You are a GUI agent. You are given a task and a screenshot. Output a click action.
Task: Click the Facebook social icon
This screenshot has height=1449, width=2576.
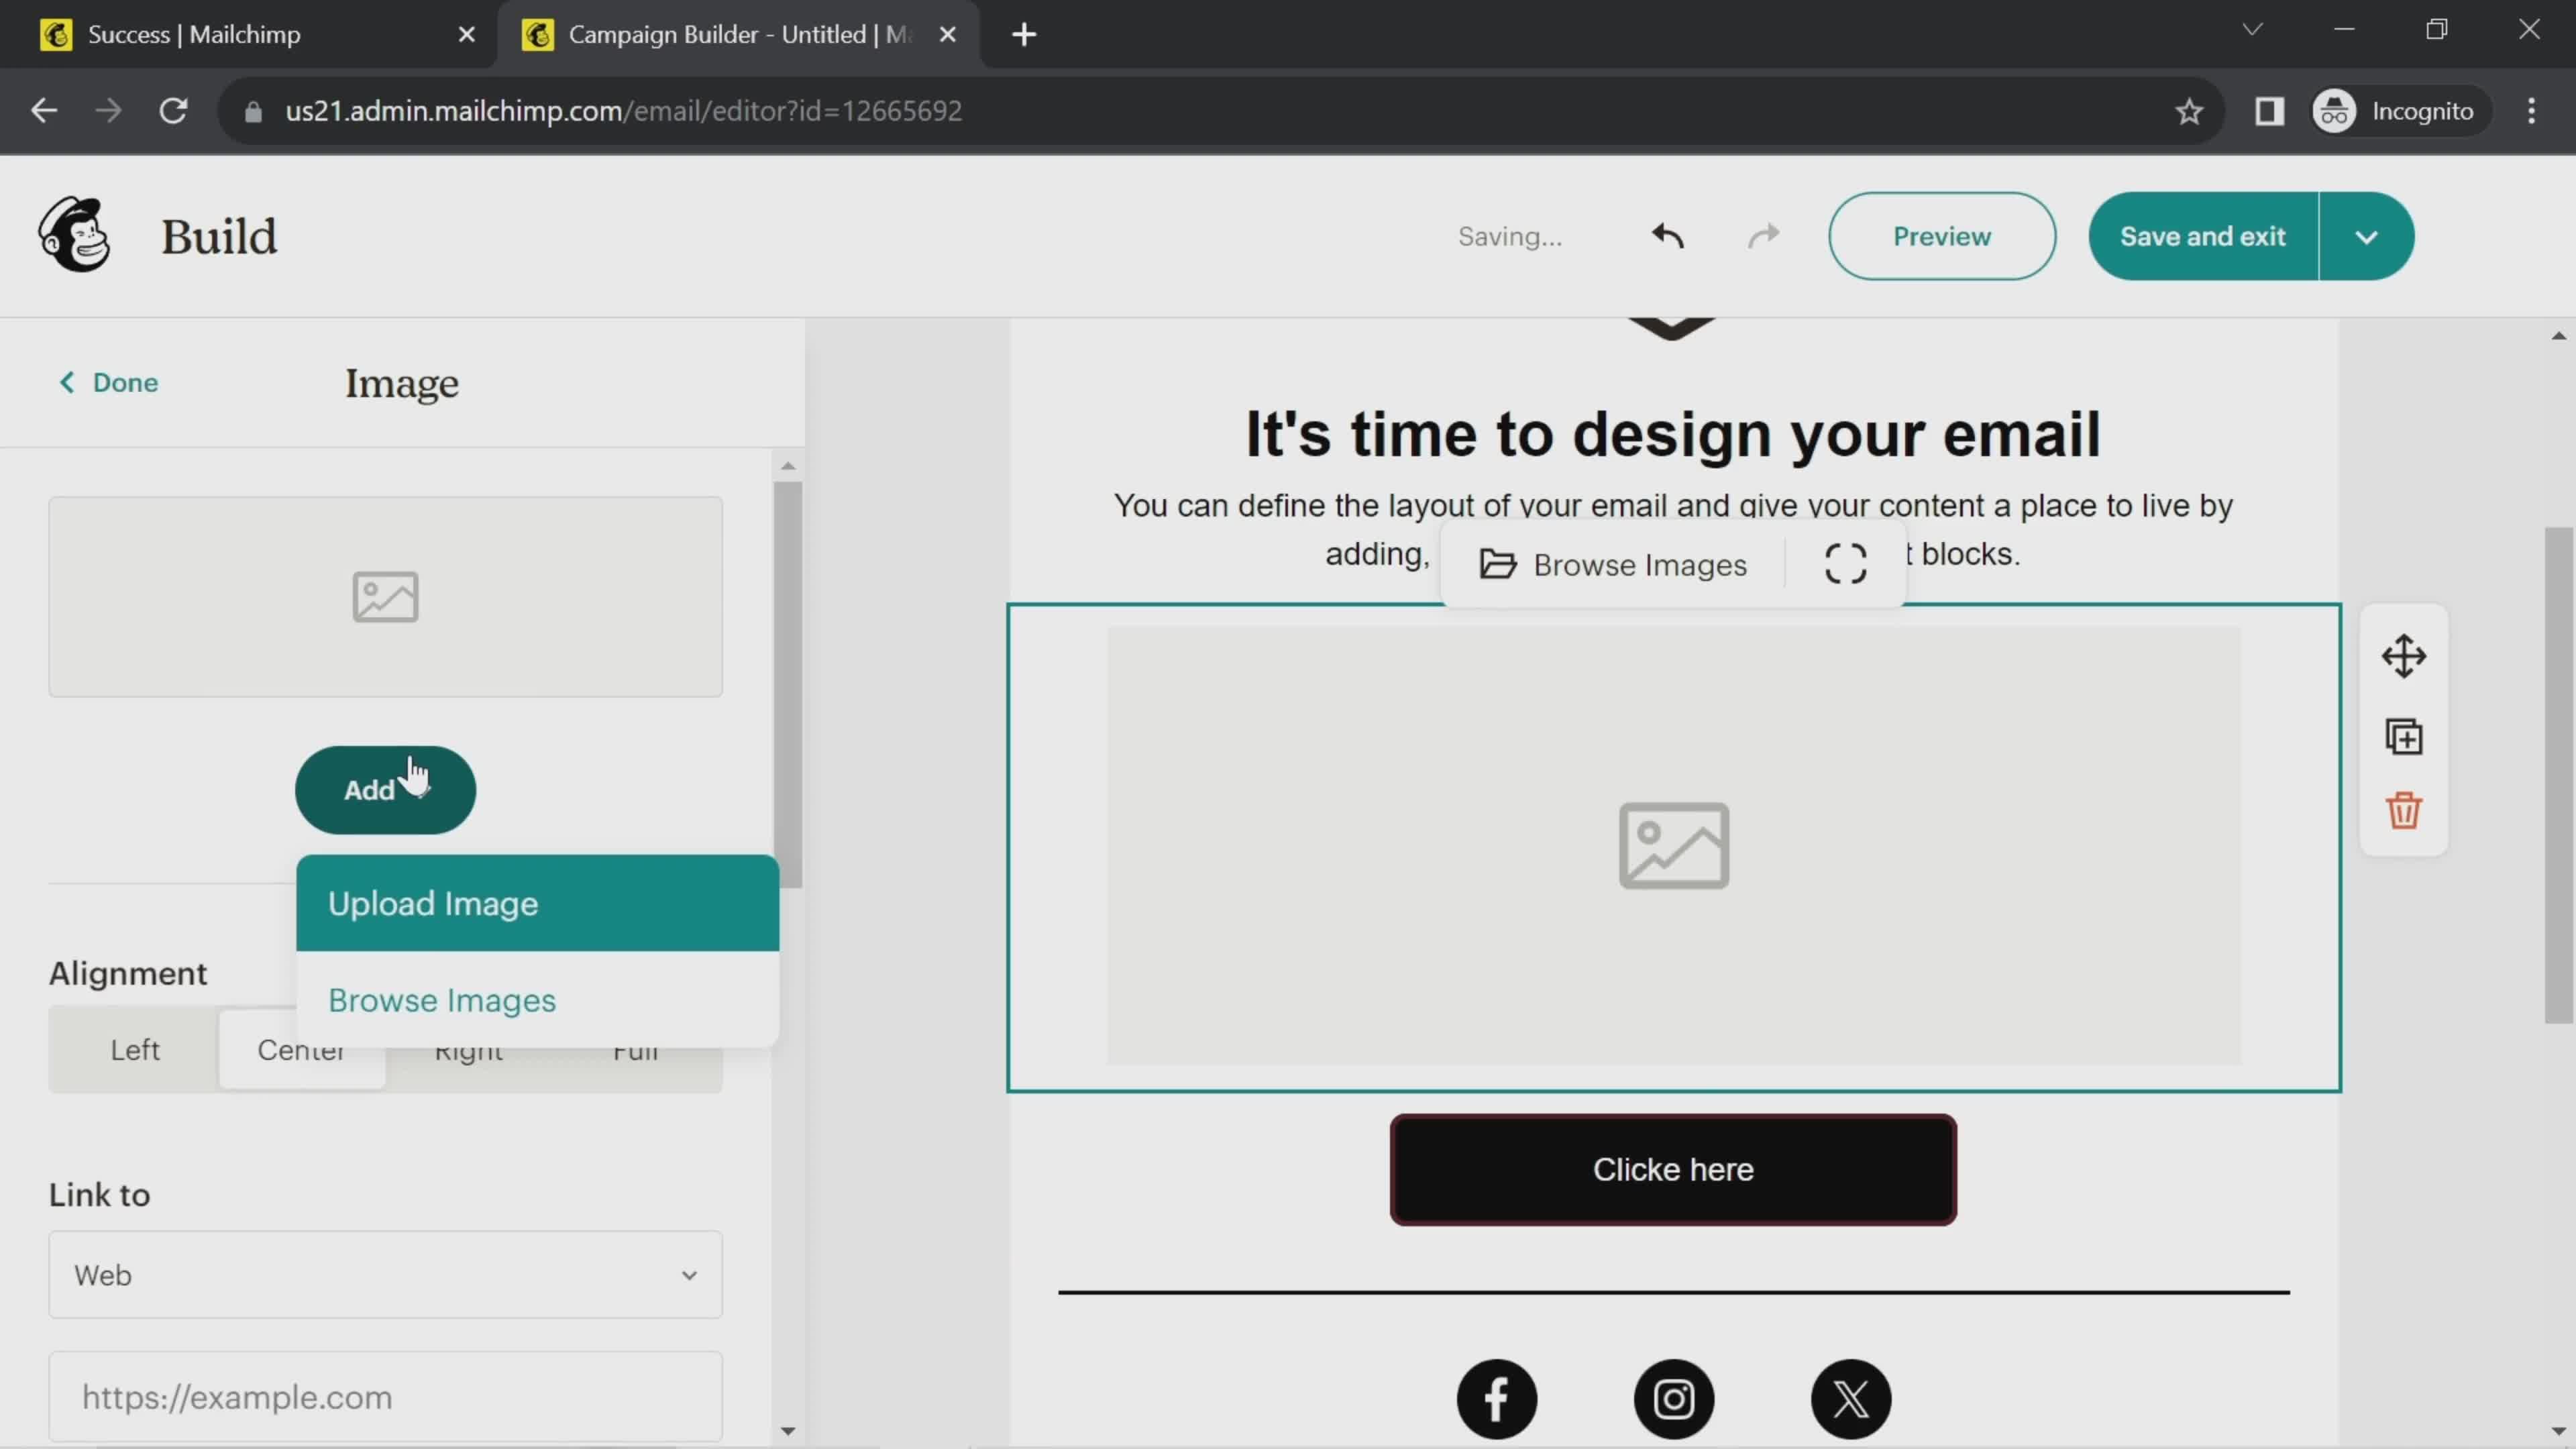point(1495,1399)
